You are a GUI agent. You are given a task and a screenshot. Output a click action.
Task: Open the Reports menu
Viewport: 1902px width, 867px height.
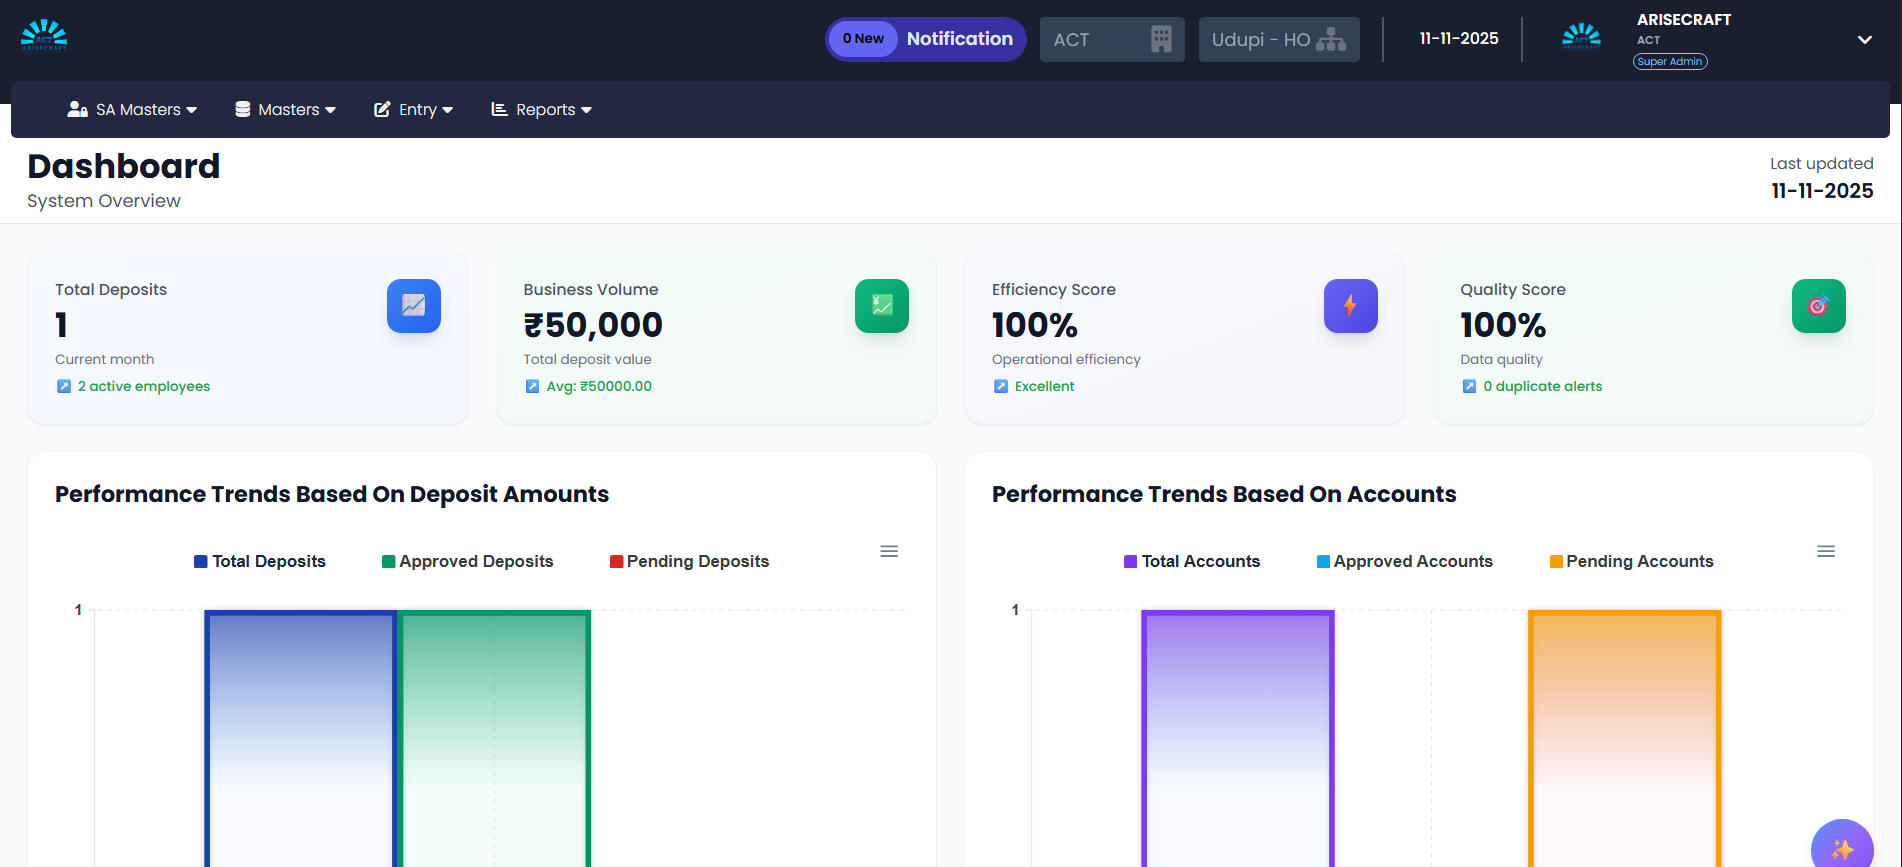click(x=542, y=110)
